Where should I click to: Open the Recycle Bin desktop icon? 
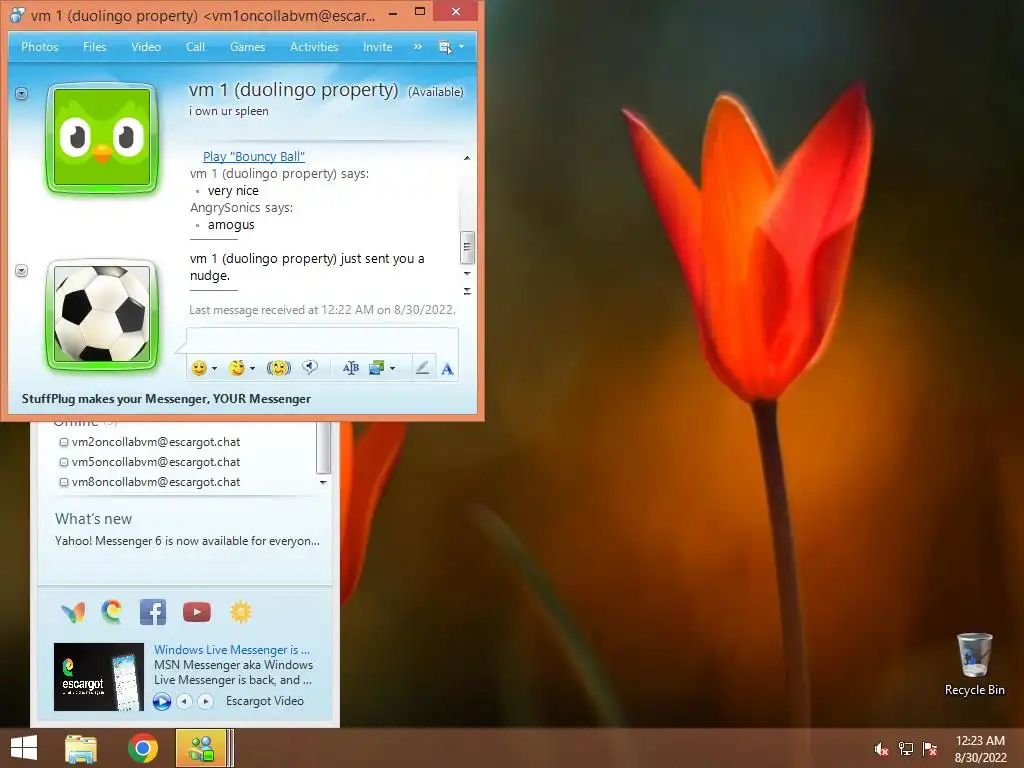(974, 664)
